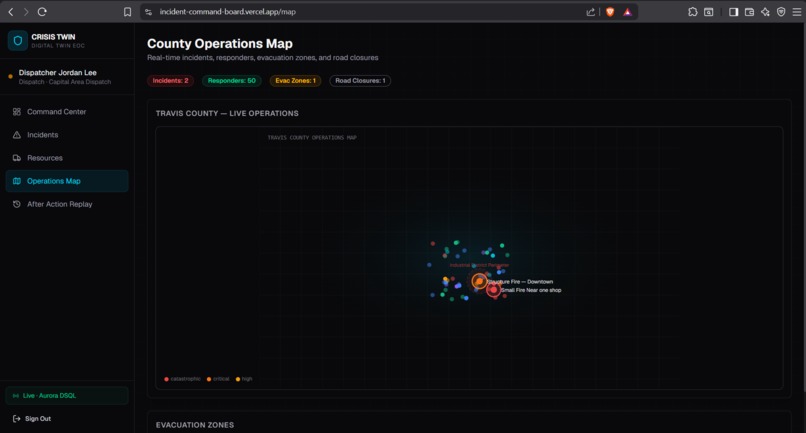Click the Sign Out door-arrow icon
Viewport: 806px width, 433px height.
pyautogui.click(x=16, y=419)
